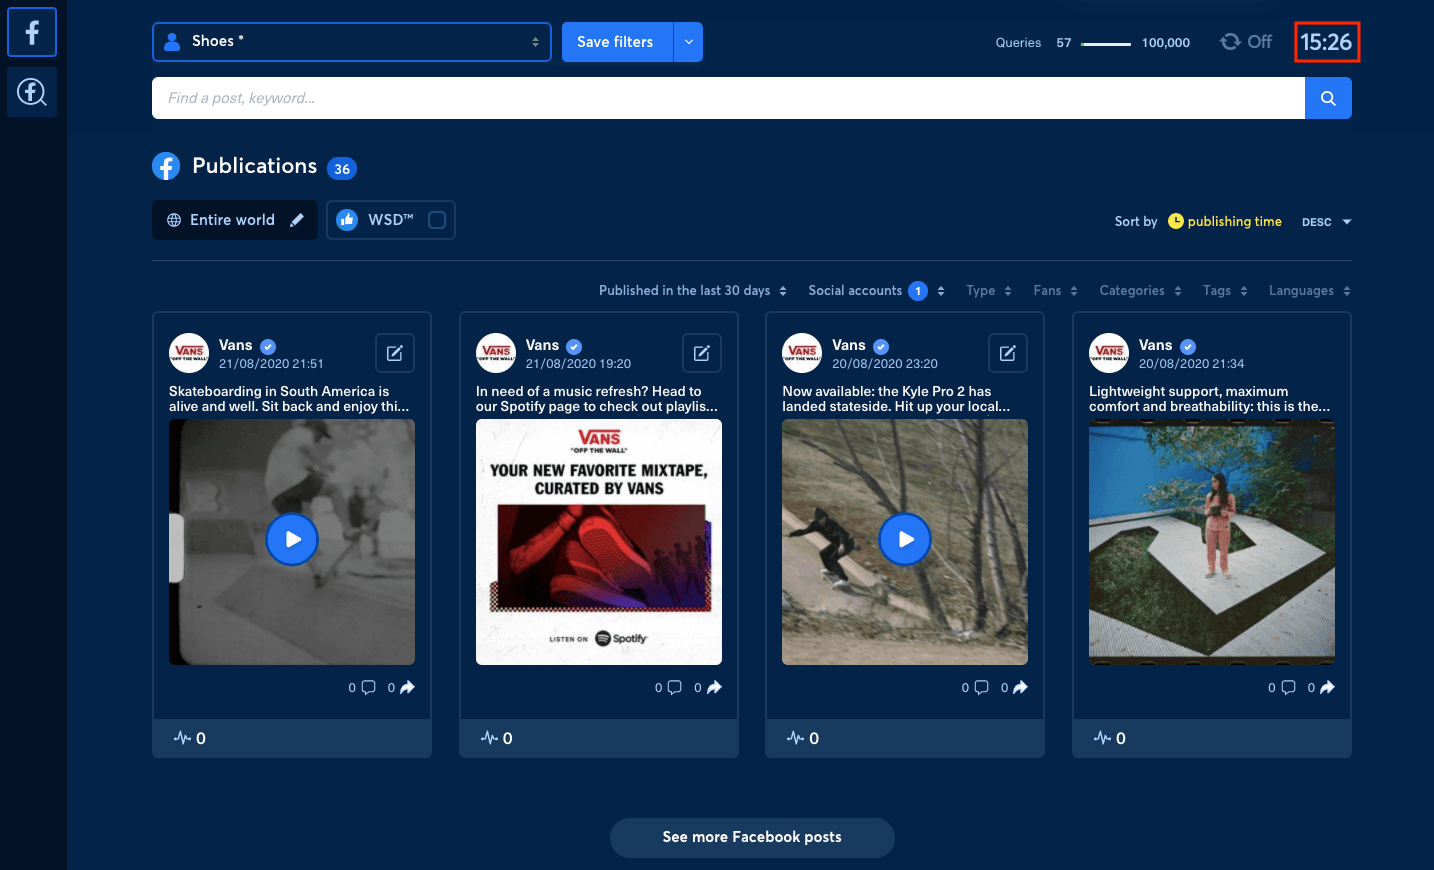The height and width of the screenshot is (870, 1434).
Task: Open the Languages filter dropdown
Action: [x=1310, y=291]
